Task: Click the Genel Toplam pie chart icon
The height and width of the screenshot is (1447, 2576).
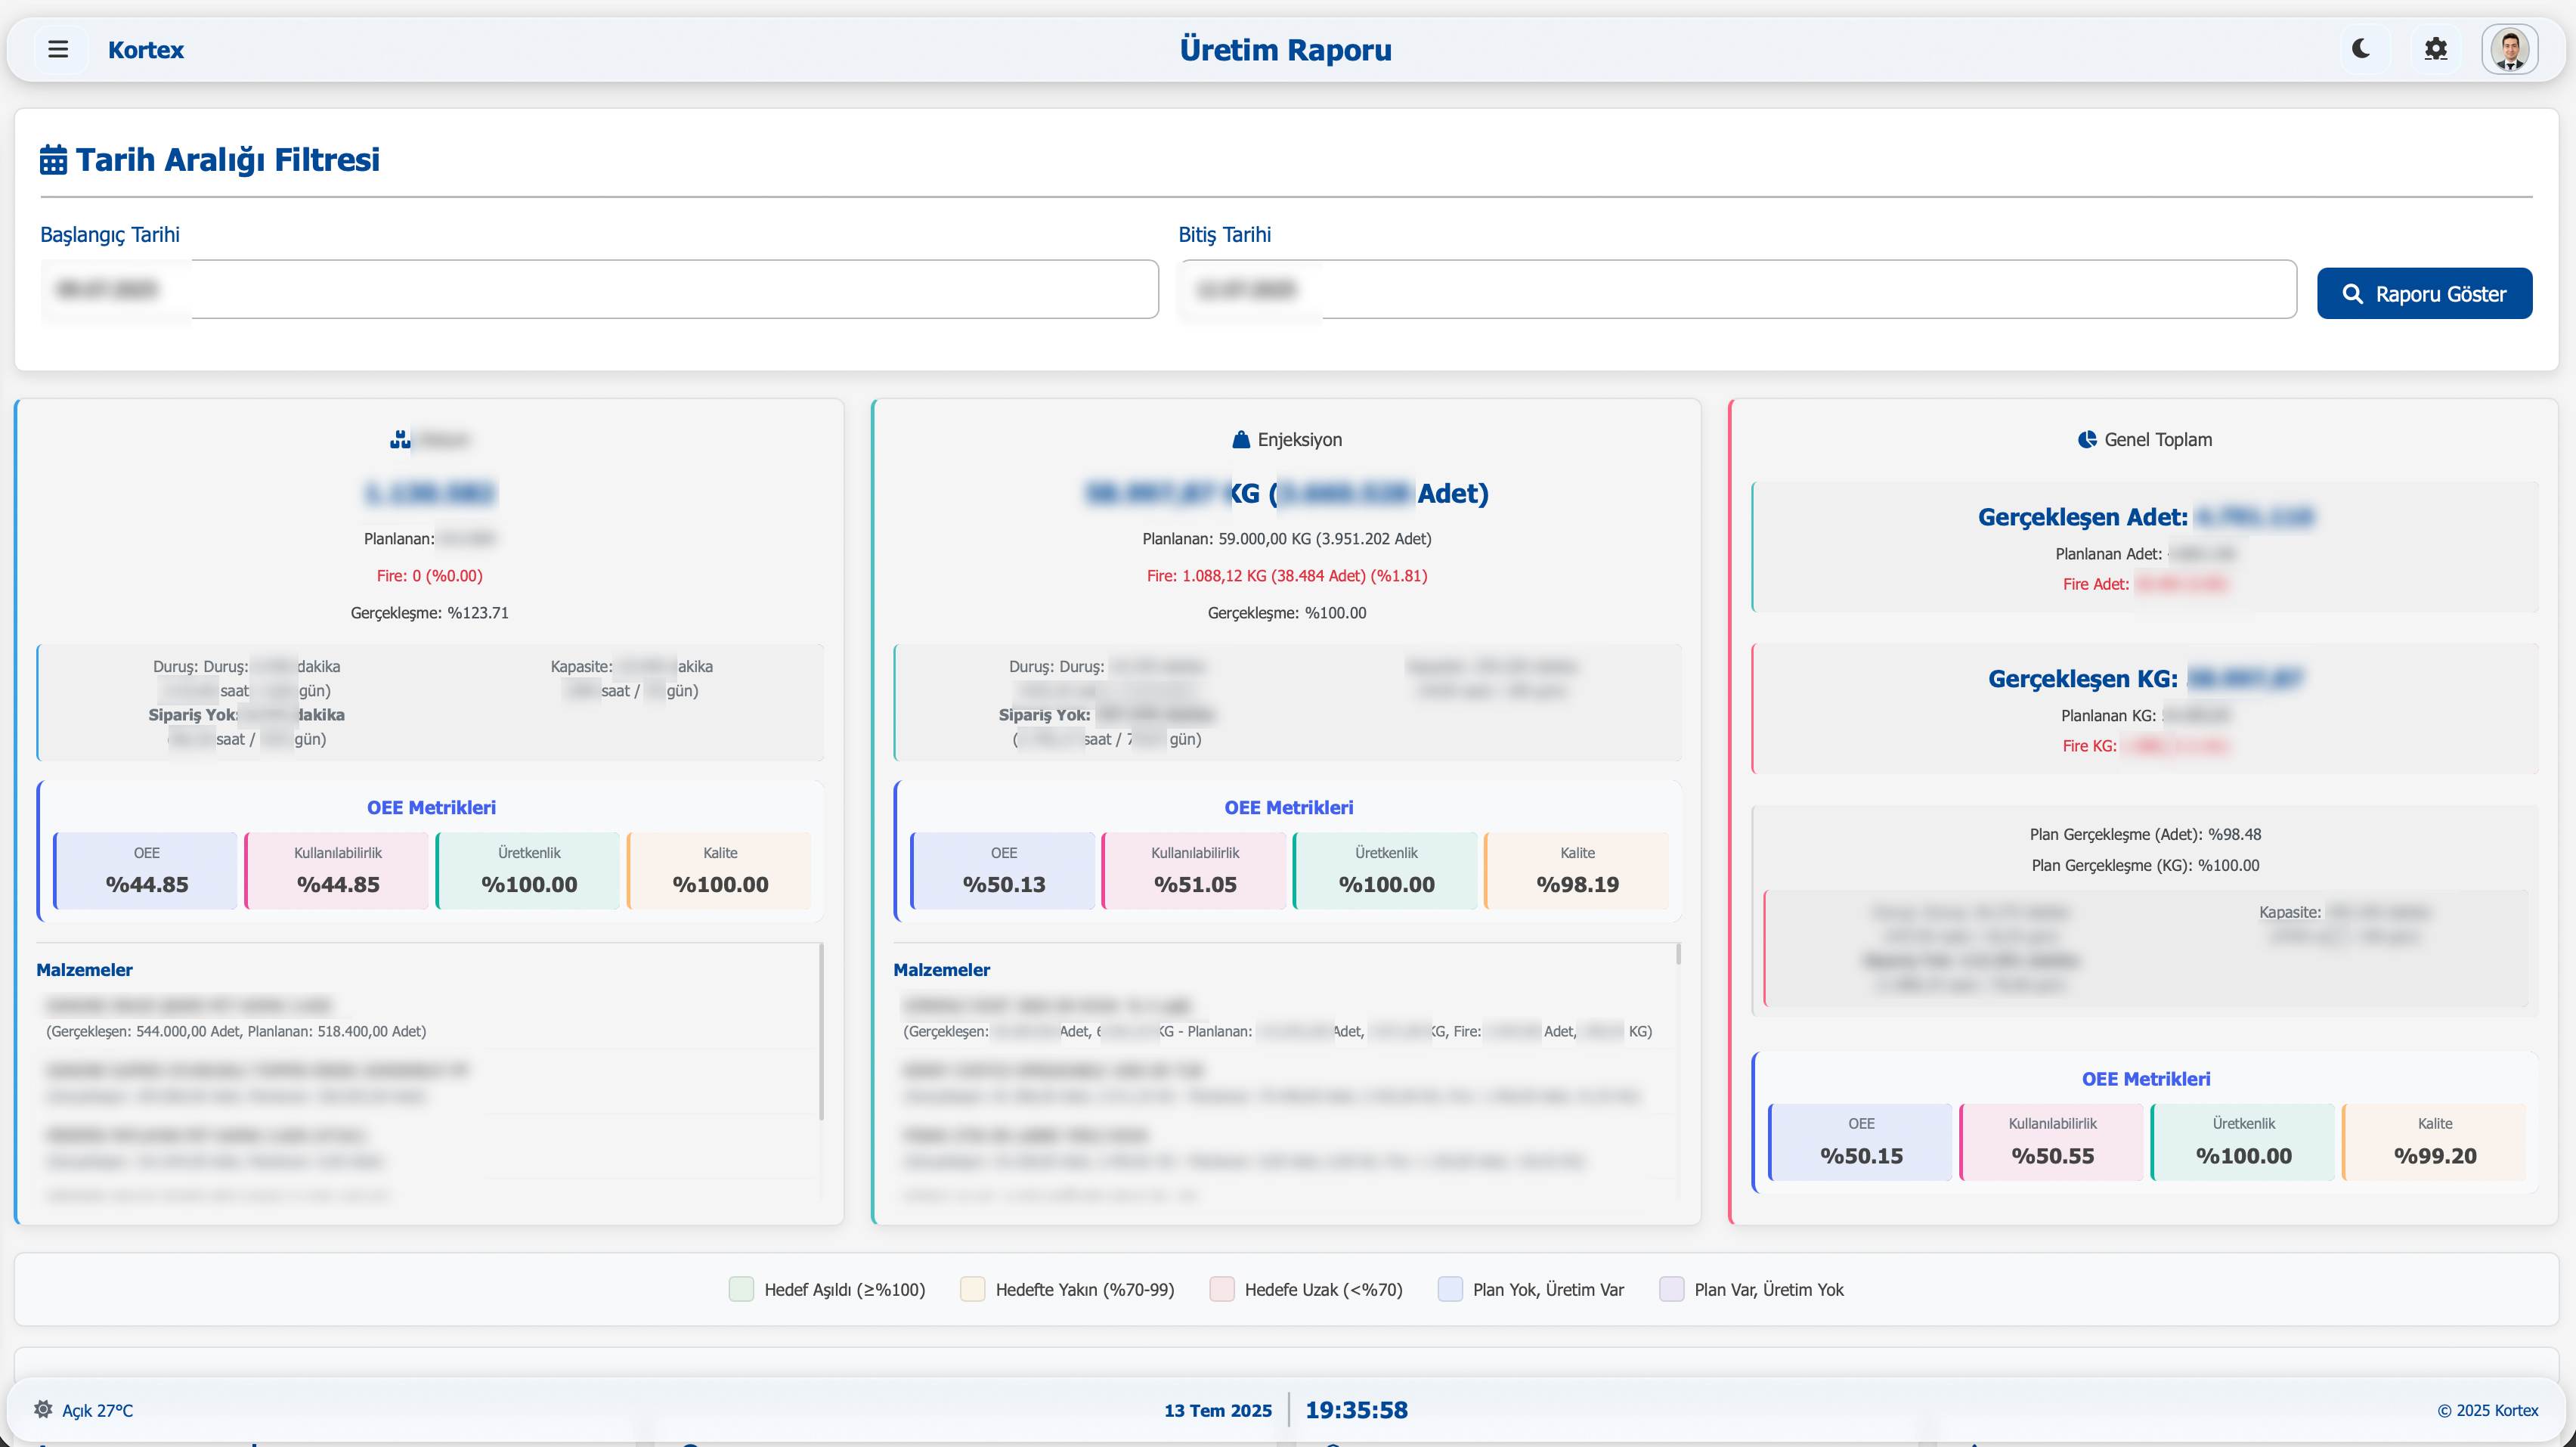Action: pyautogui.click(x=2087, y=440)
